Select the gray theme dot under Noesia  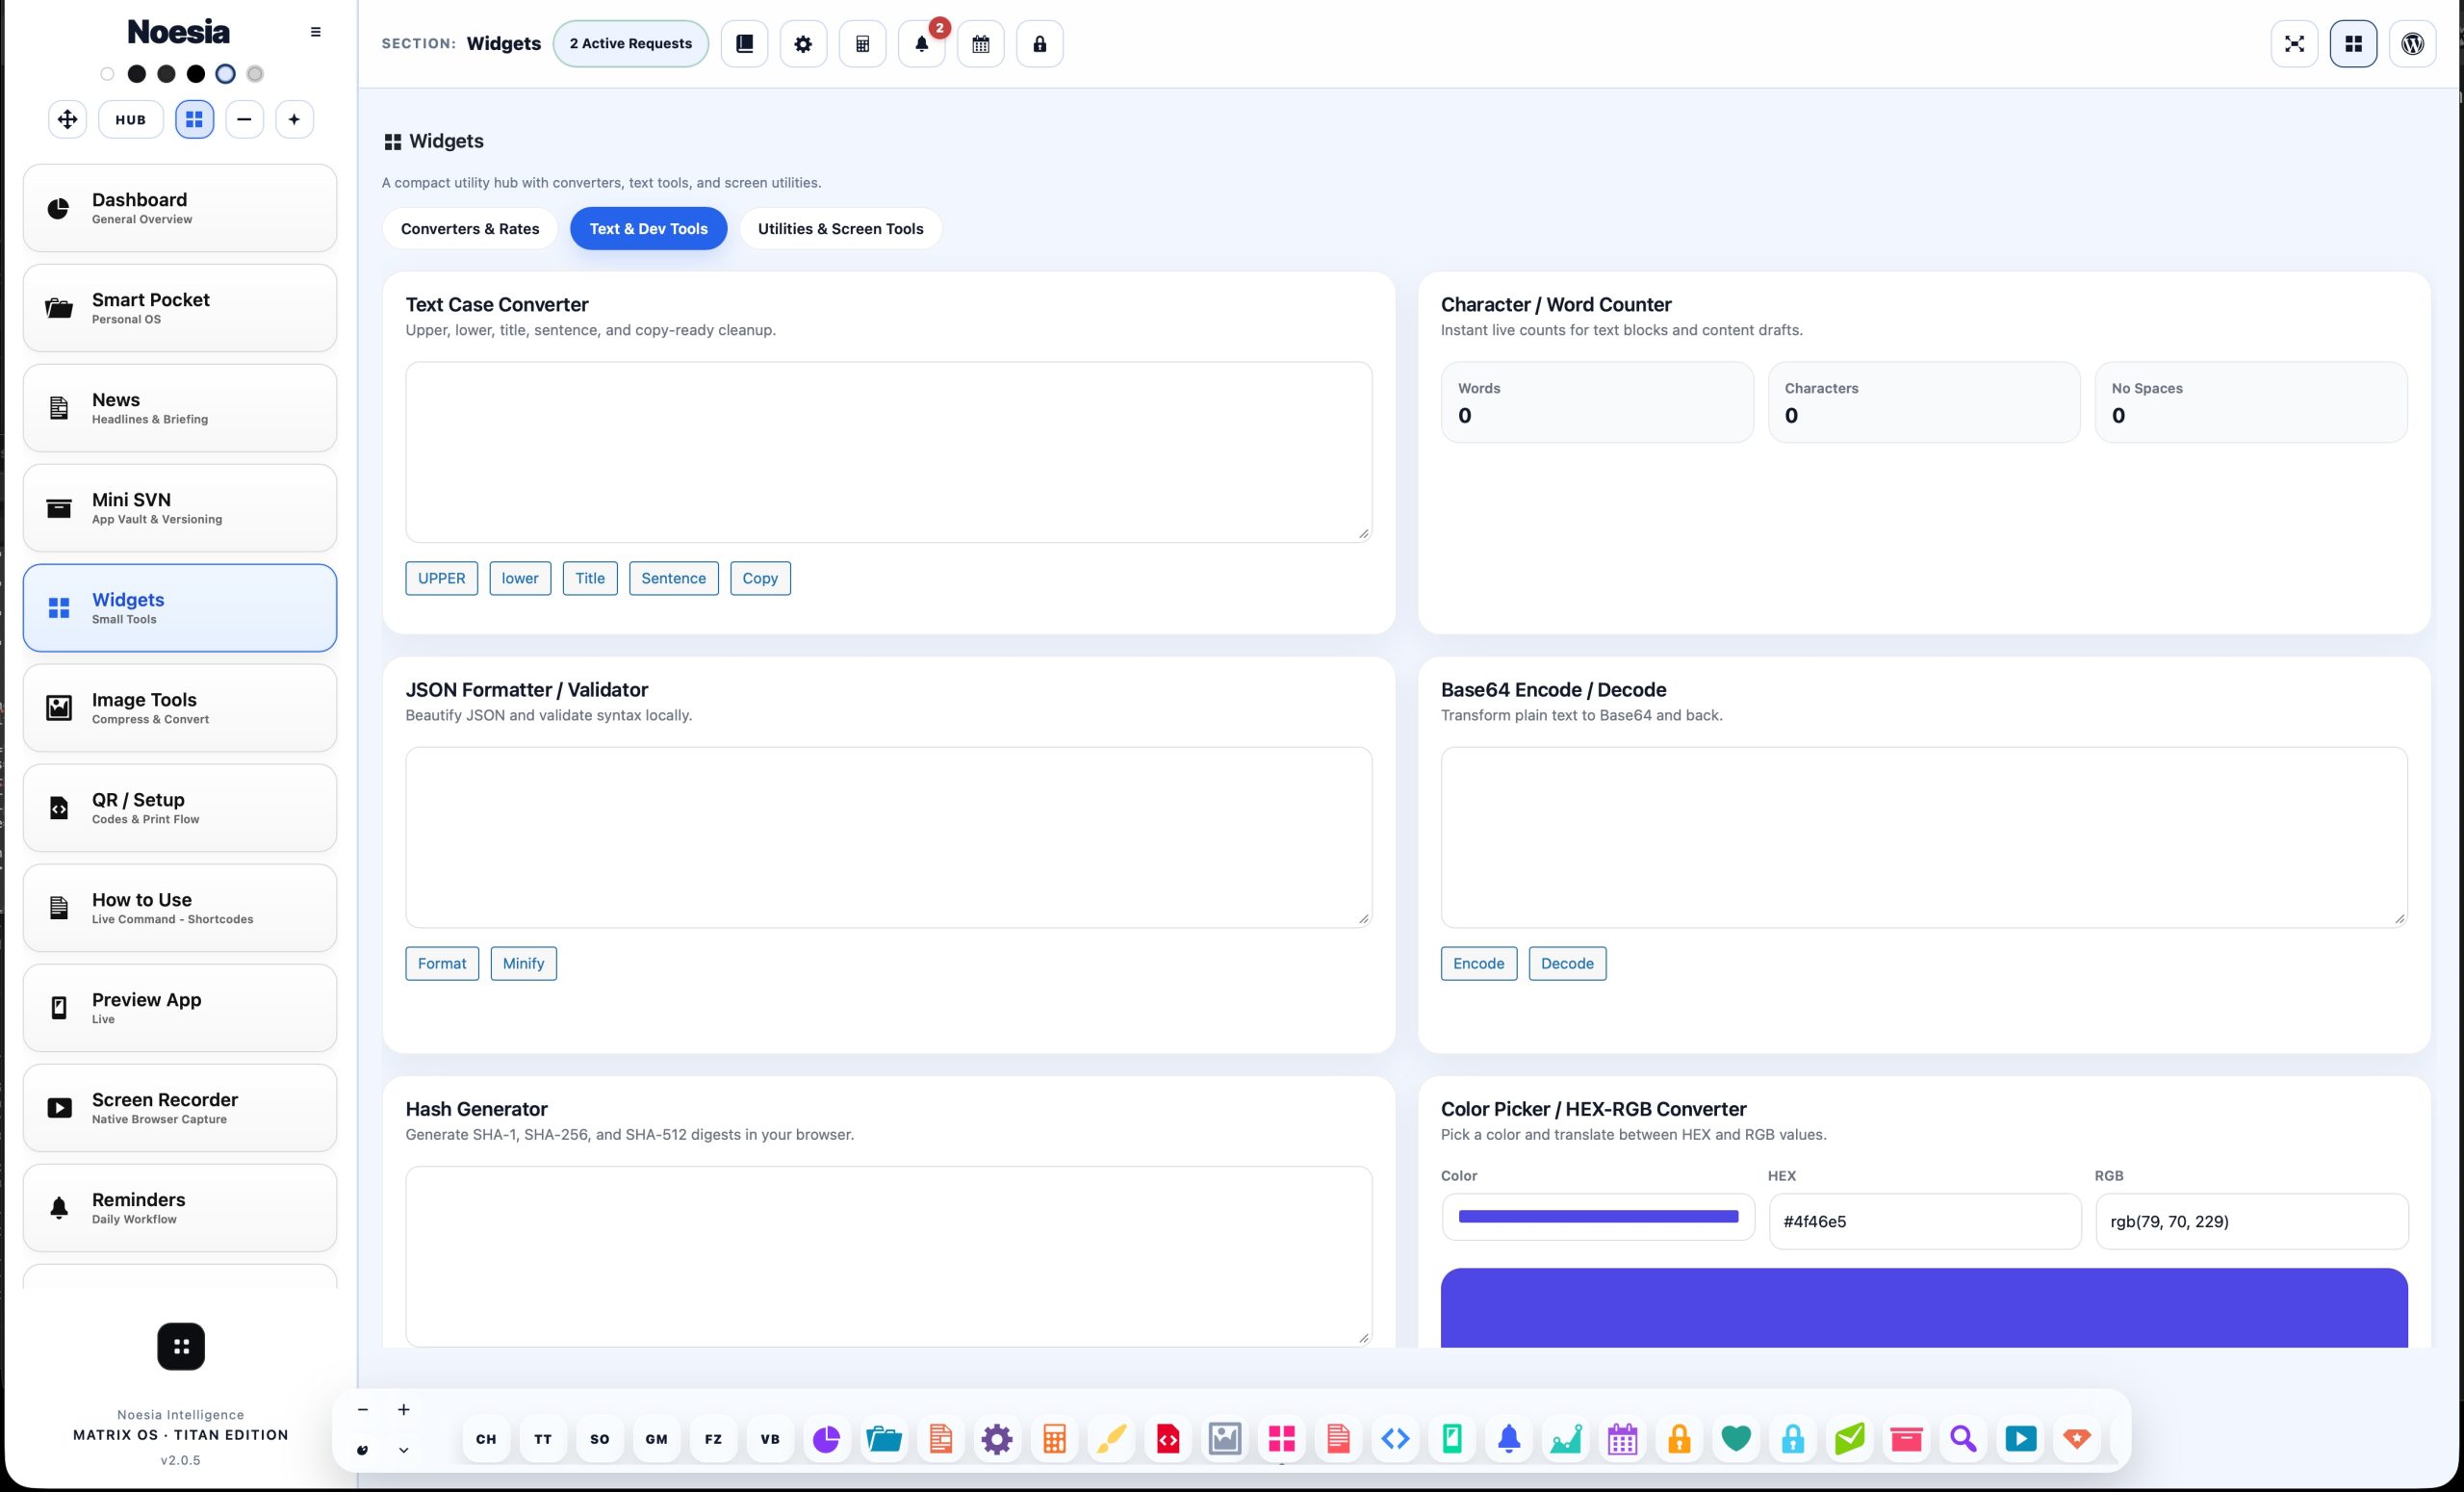[x=255, y=74]
